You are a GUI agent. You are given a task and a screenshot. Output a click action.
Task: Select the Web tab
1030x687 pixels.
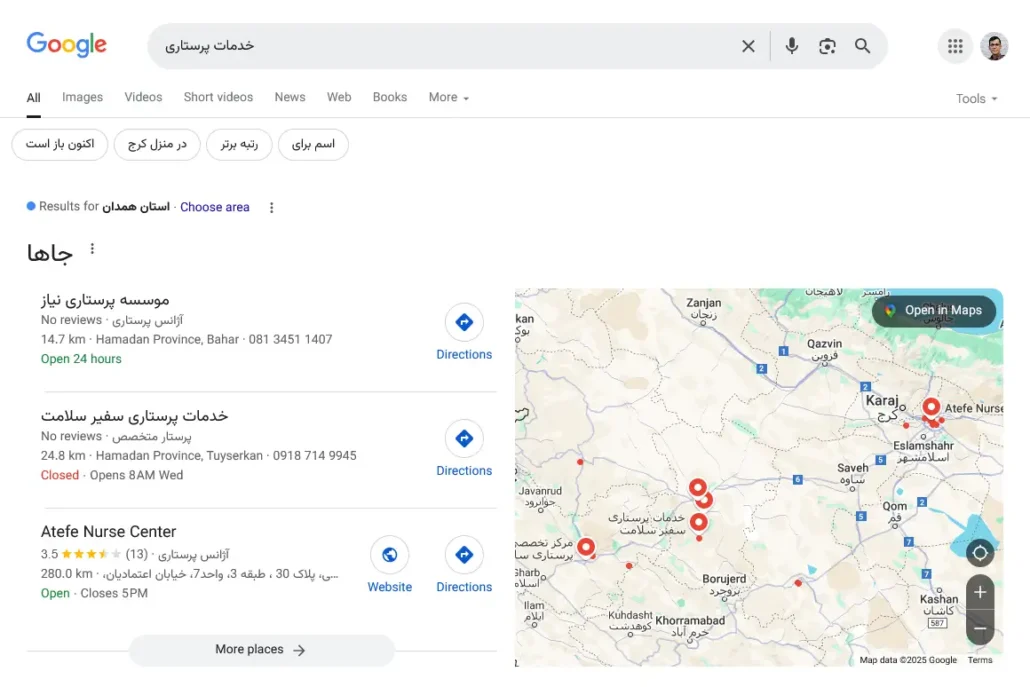pyautogui.click(x=339, y=97)
